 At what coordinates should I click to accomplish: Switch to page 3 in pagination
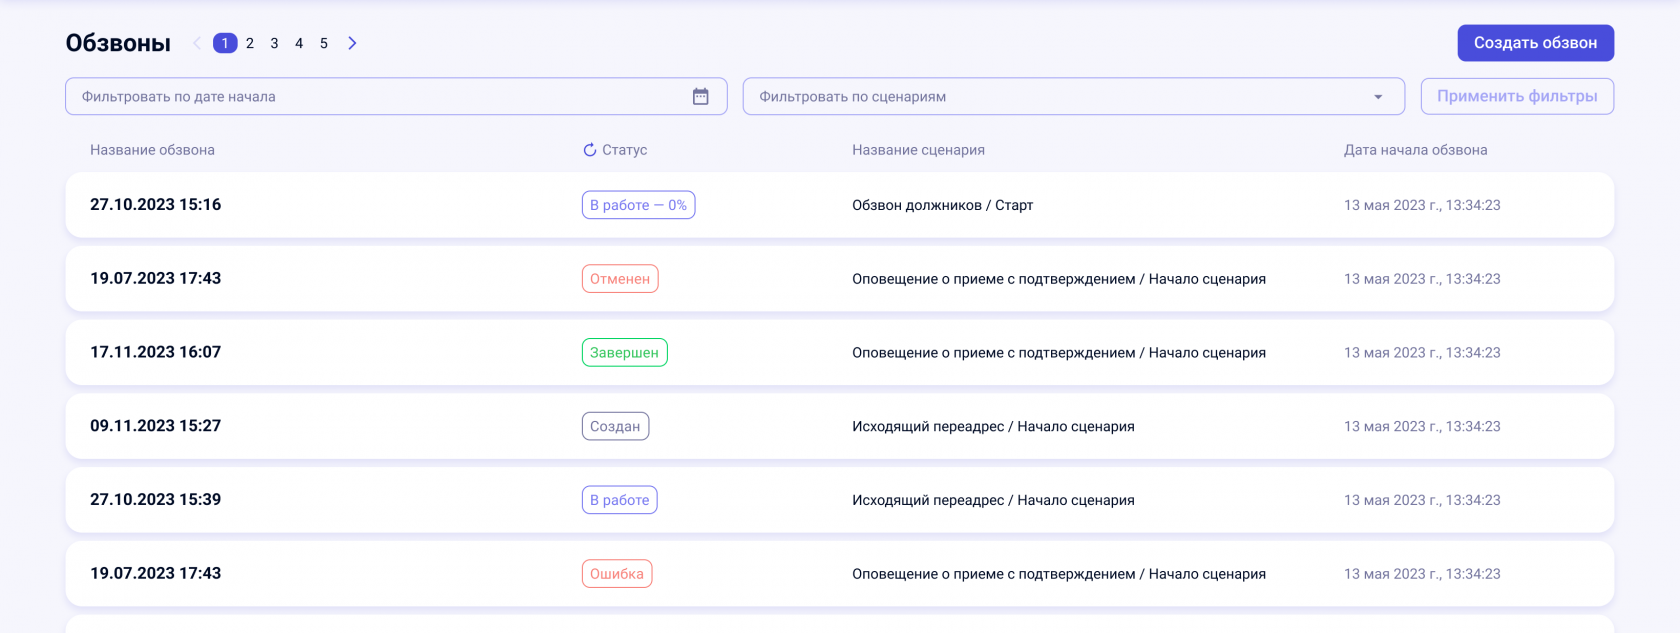274,43
